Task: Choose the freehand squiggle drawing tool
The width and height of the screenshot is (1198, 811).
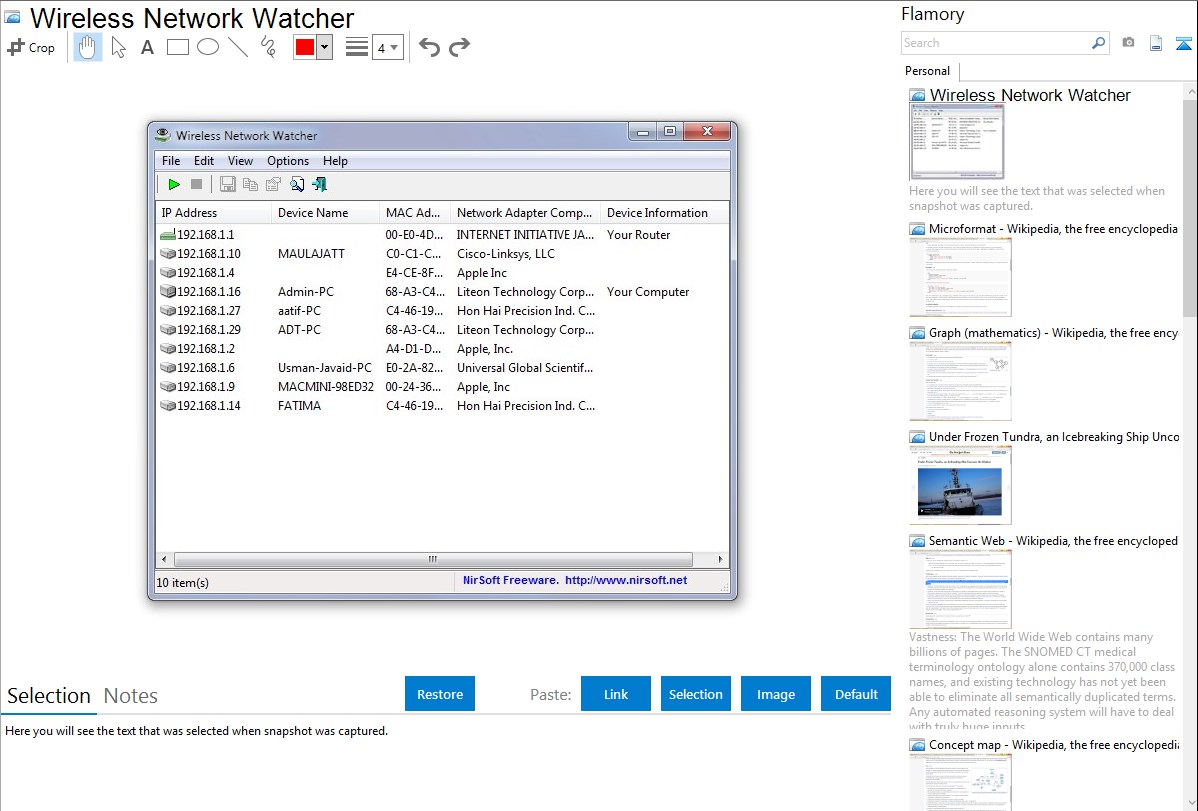Action: 268,47
